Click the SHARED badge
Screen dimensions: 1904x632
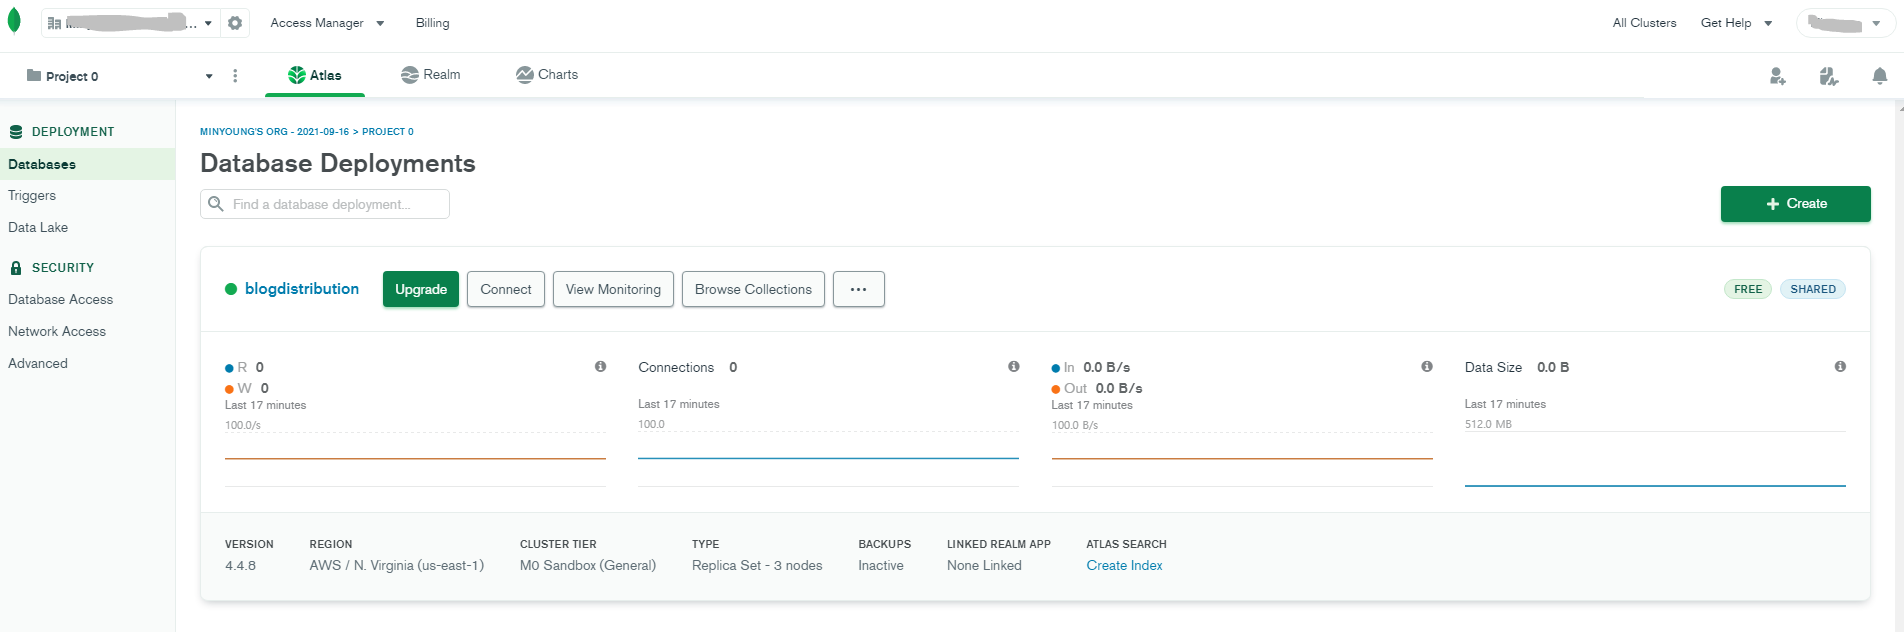[x=1813, y=289]
